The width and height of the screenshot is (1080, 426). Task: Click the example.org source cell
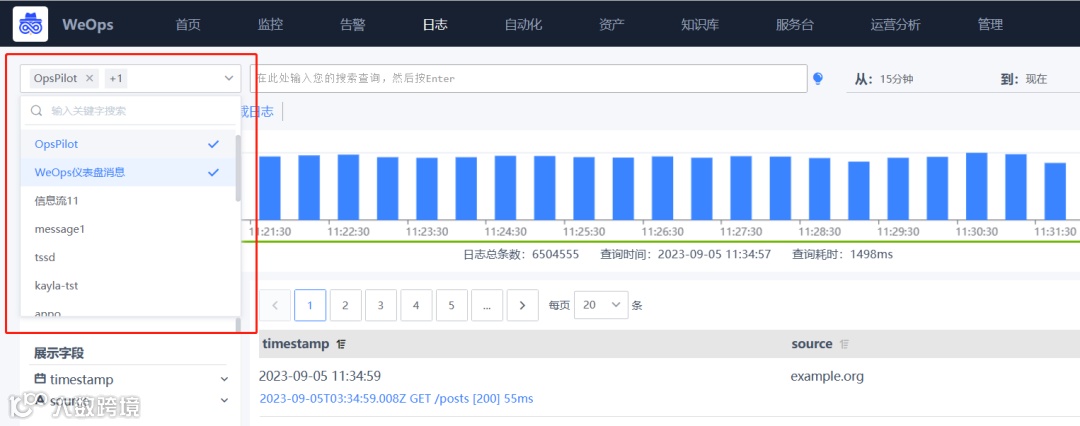827,376
